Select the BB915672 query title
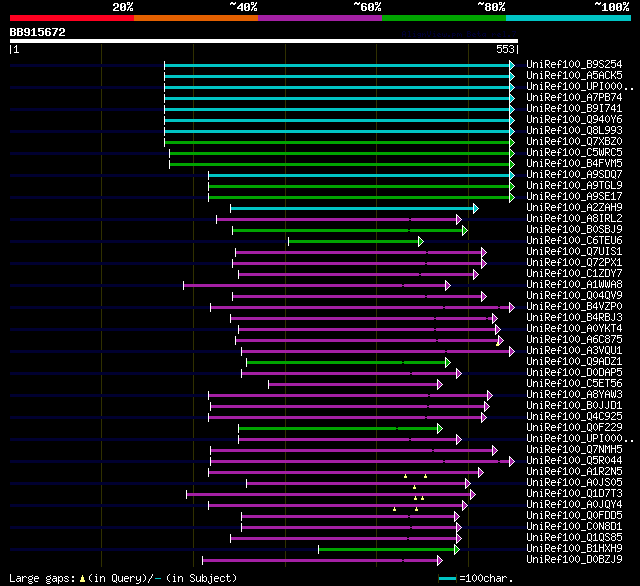Viewport: 640px width, 586px height. [38, 32]
